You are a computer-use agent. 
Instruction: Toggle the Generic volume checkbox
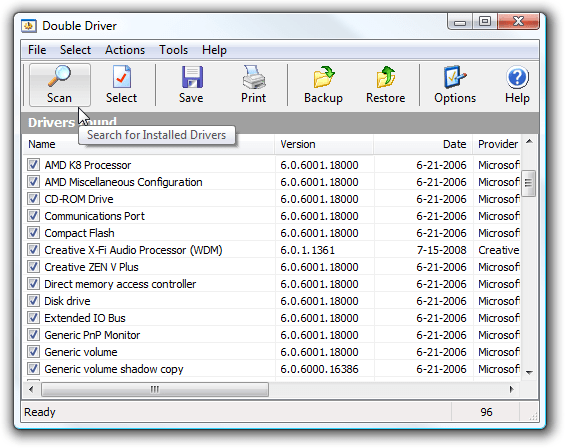click(x=33, y=352)
